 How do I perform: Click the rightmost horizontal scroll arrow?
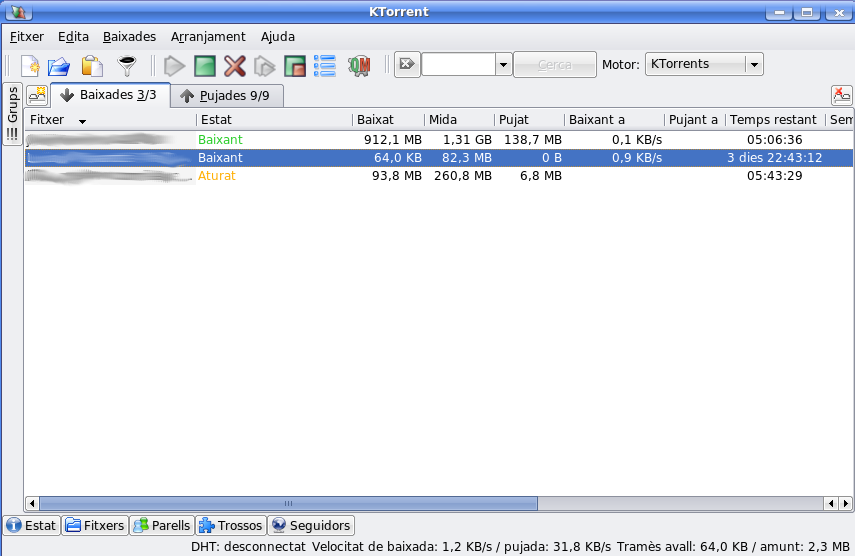pyautogui.click(x=846, y=503)
